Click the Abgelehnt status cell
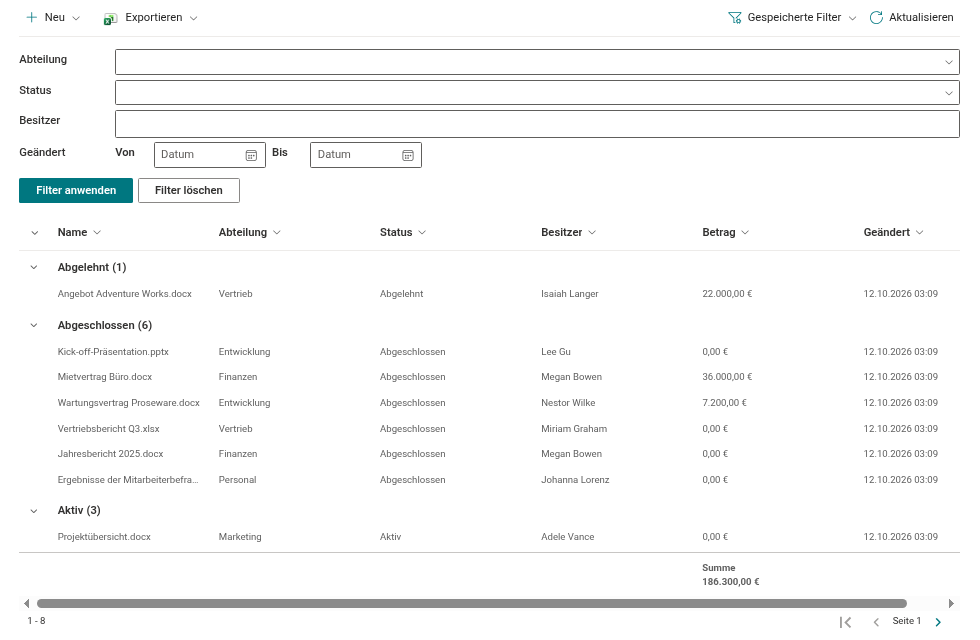Image resolution: width=980 pixels, height=640 pixels. [x=402, y=294]
